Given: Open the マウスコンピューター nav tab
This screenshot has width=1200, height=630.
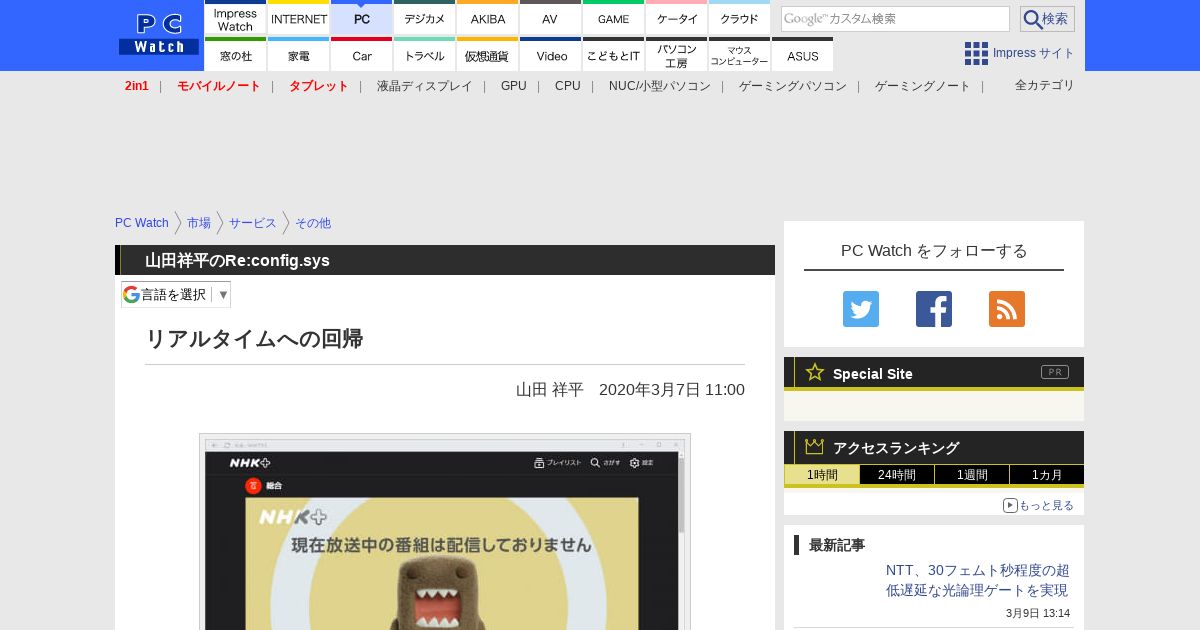Looking at the screenshot, I should [740, 54].
